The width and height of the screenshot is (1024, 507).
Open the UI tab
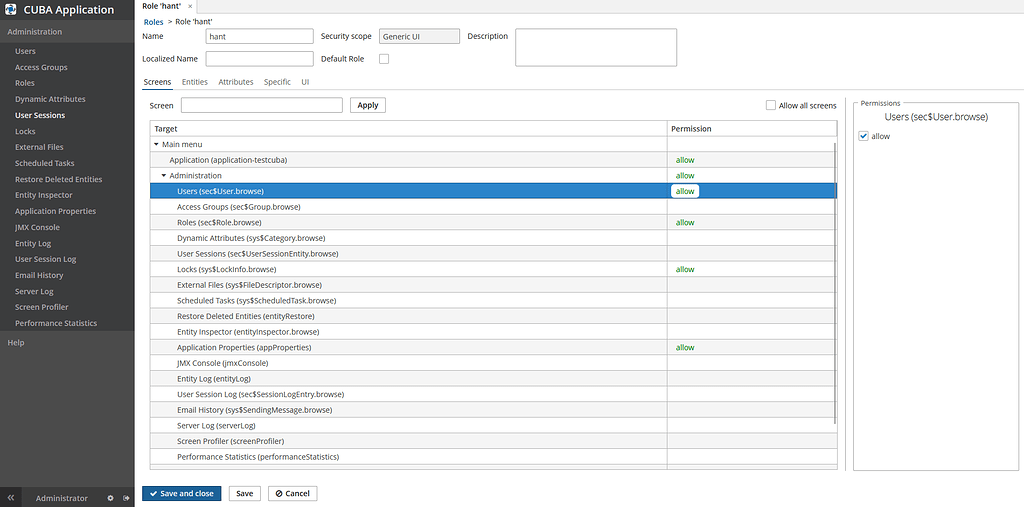(305, 82)
